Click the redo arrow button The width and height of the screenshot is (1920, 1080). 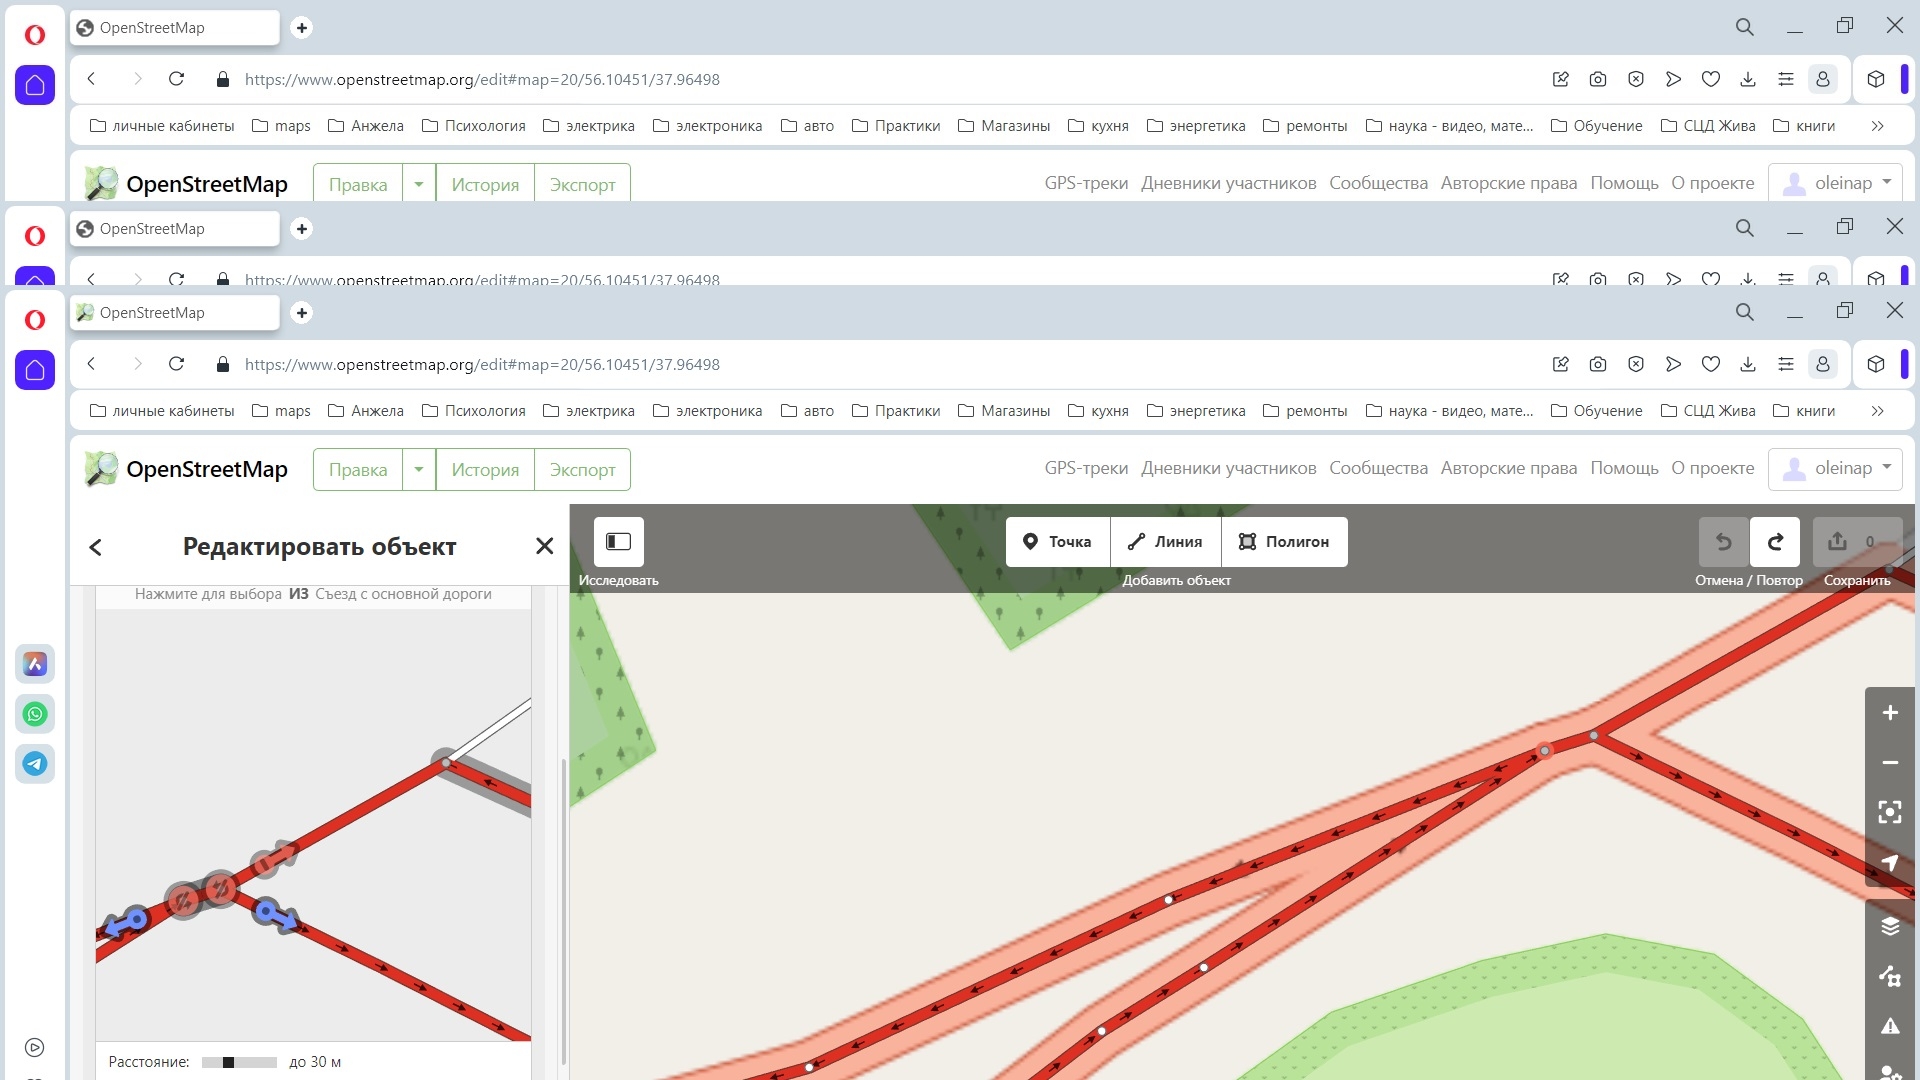(1775, 542)
